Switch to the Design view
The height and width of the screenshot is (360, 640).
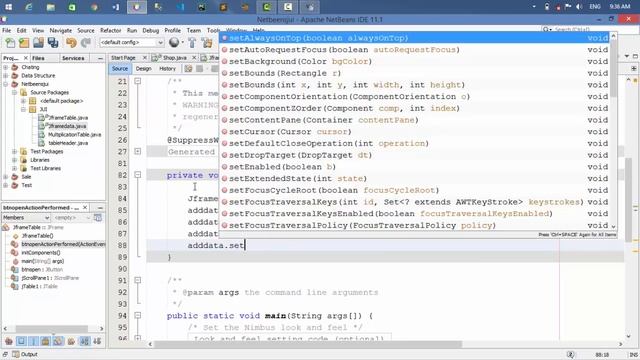tap(143, 69)
